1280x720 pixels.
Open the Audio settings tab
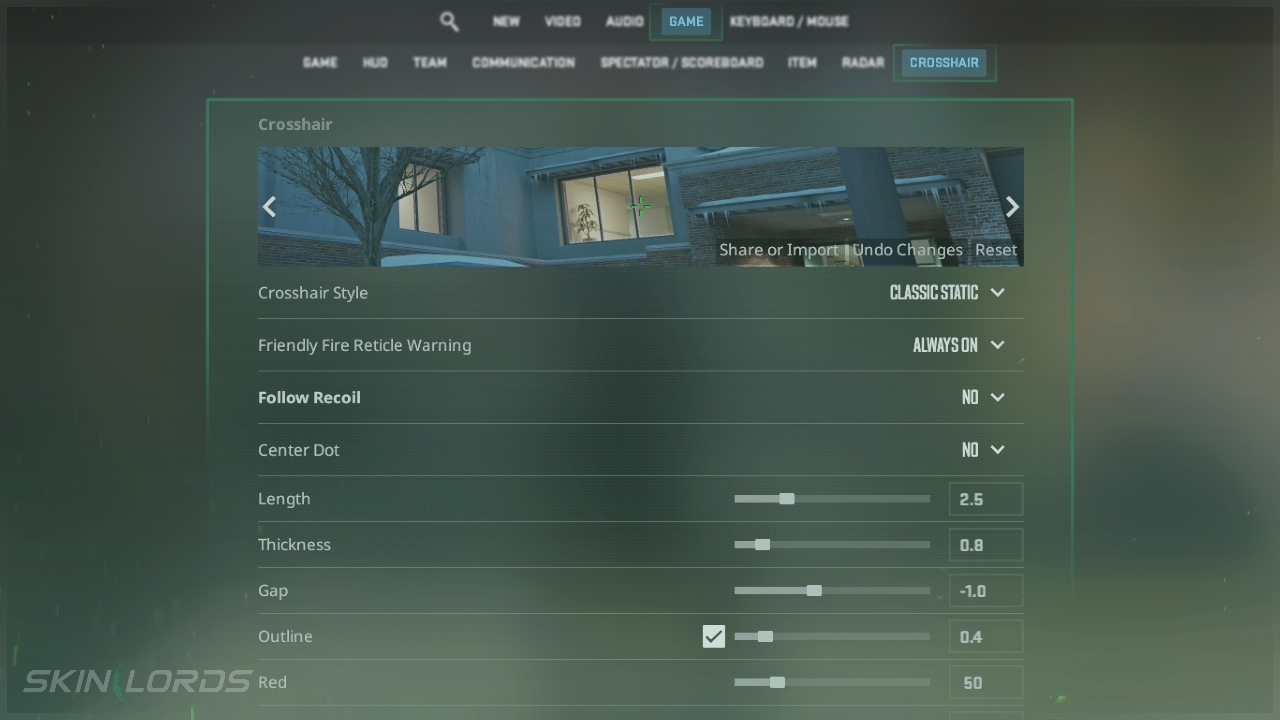click(625, 21)
